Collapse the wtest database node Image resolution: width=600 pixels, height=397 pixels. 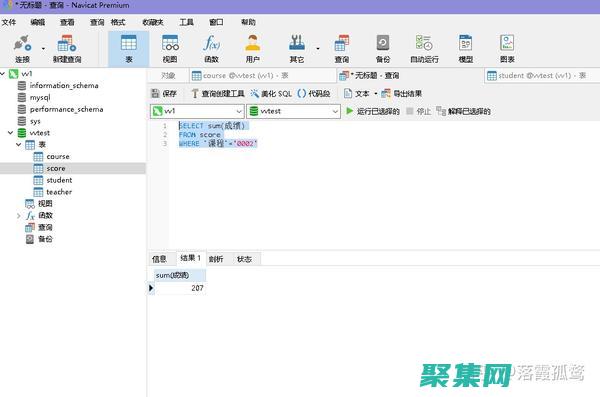pyautogui.click(x=10, y=133)
